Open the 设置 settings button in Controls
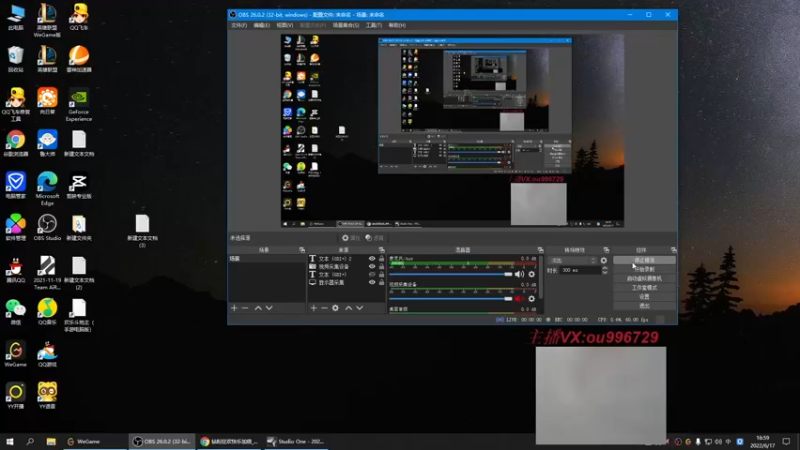Image resolution: width=800 pixels, height=450 pixels. pos(644,297)
